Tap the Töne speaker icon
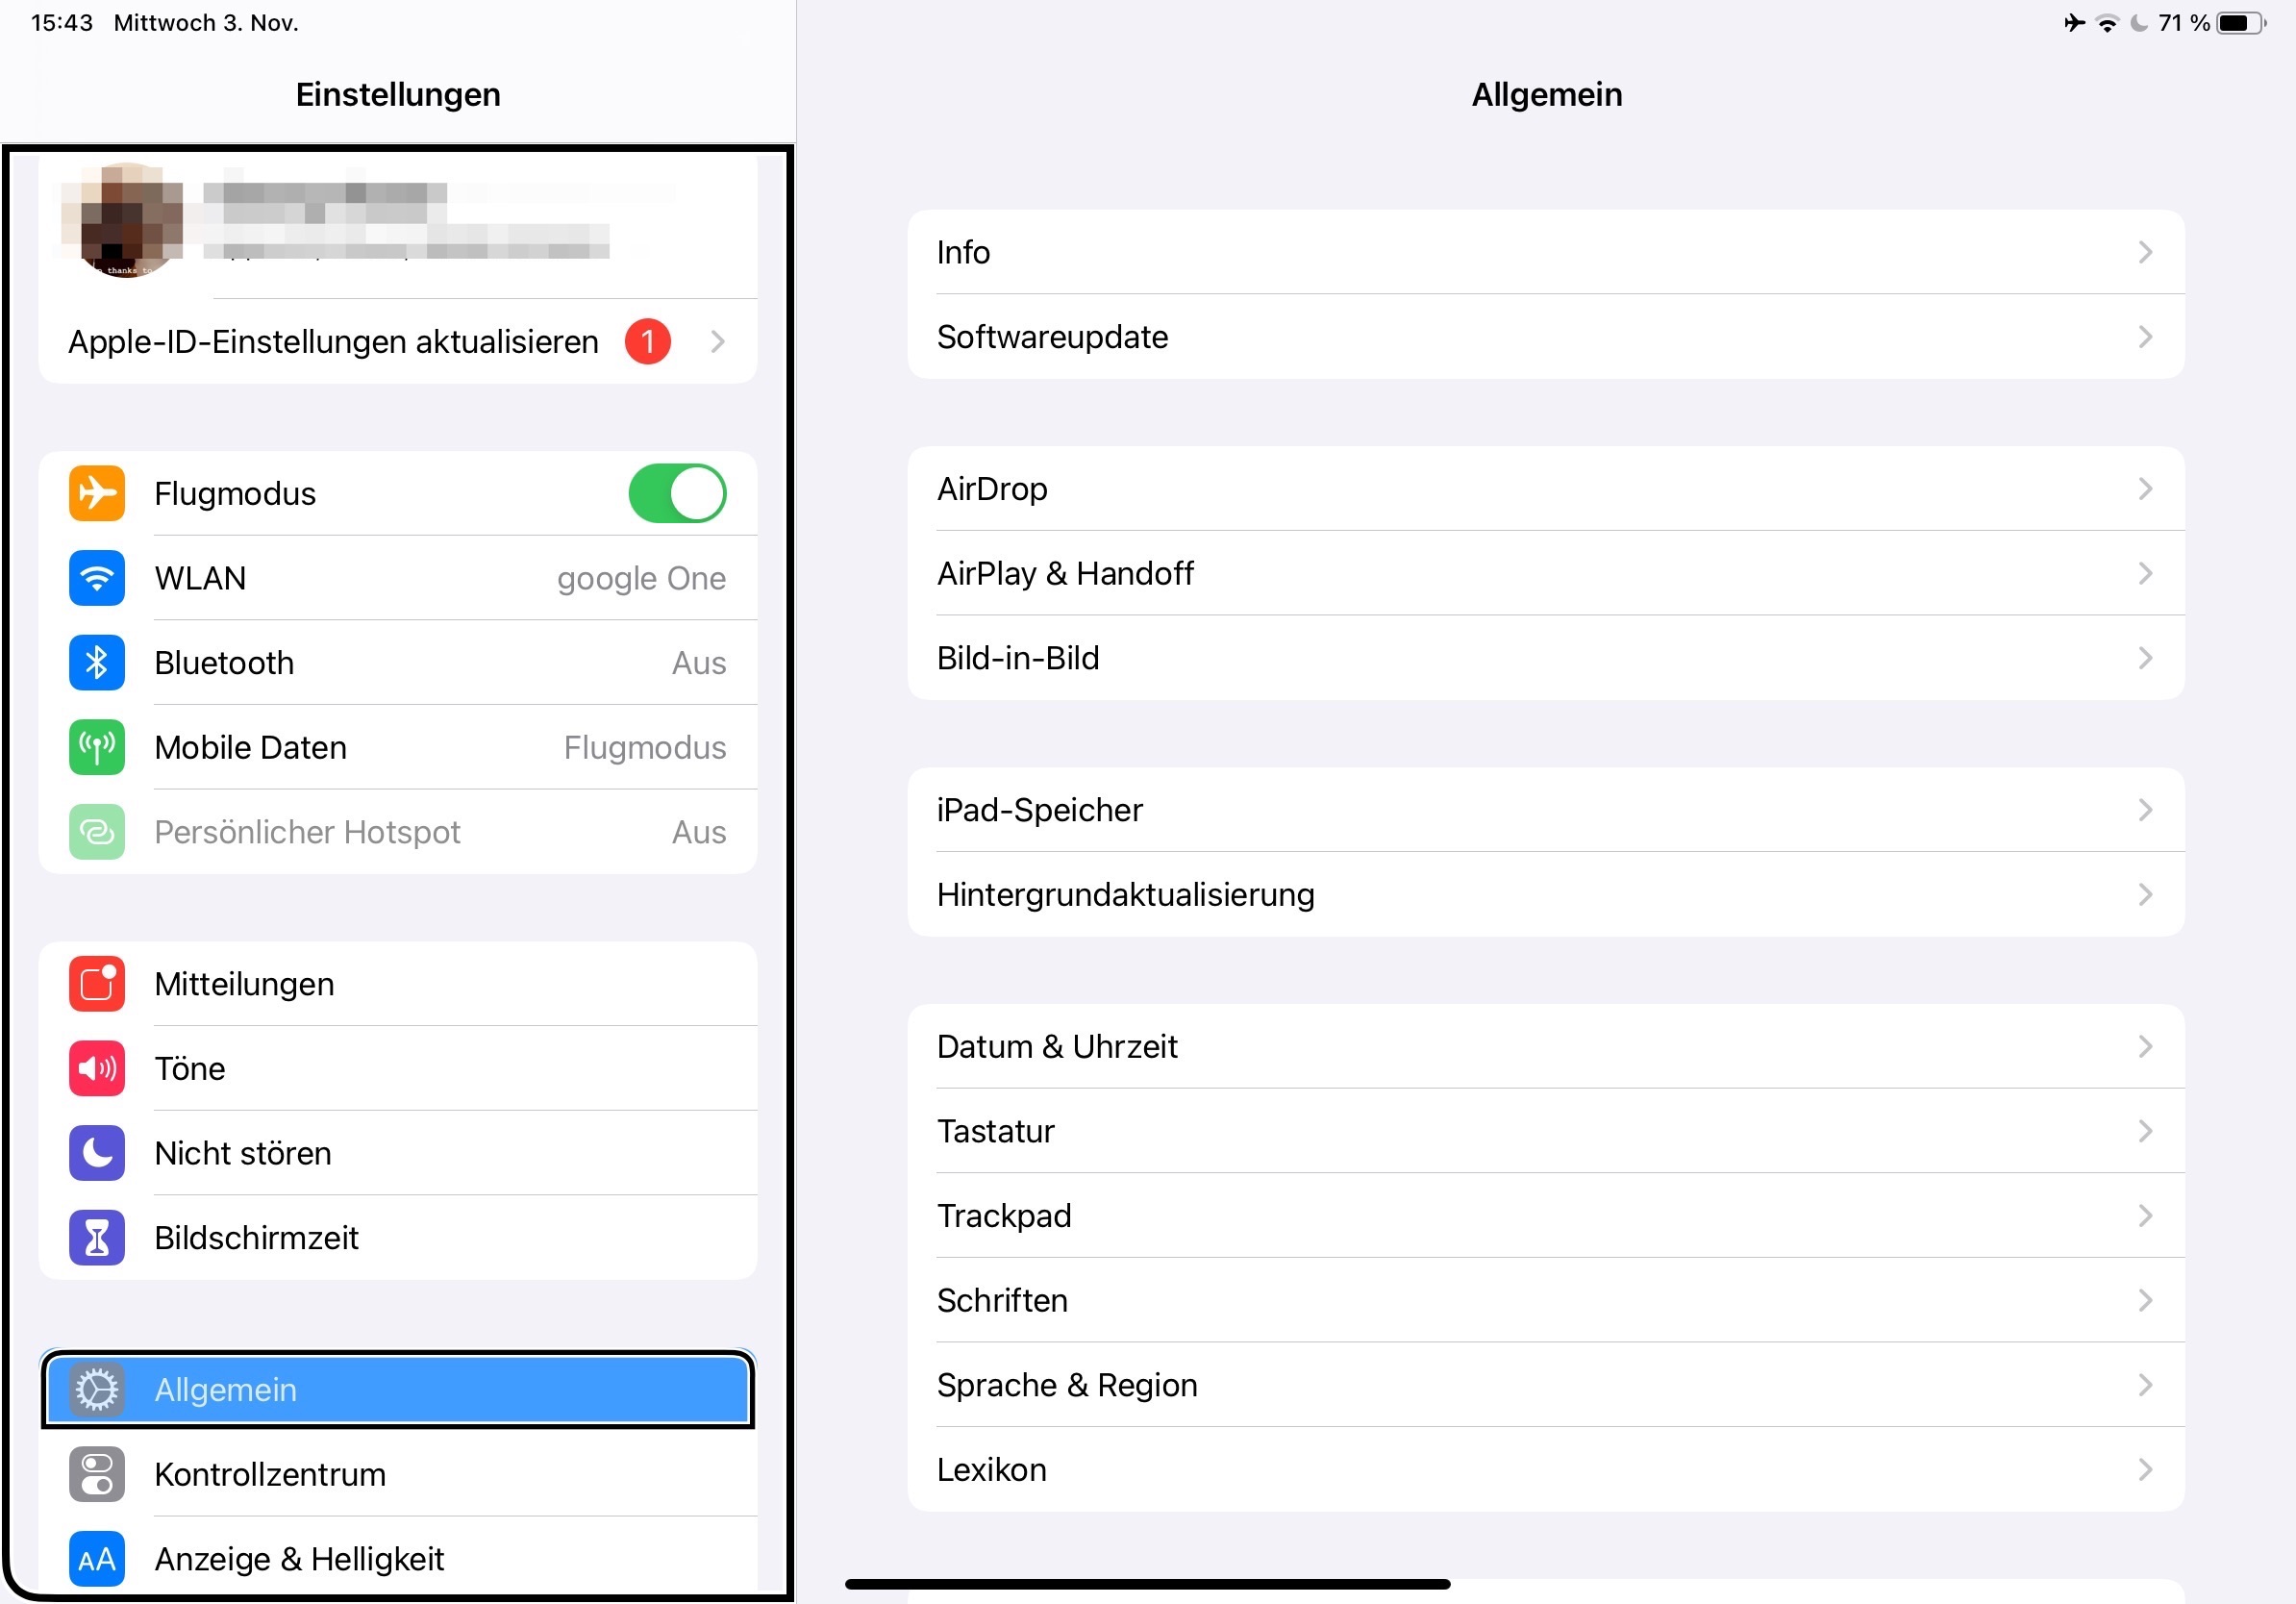Viewport: 2296px width, 1604px height. 97,1068
